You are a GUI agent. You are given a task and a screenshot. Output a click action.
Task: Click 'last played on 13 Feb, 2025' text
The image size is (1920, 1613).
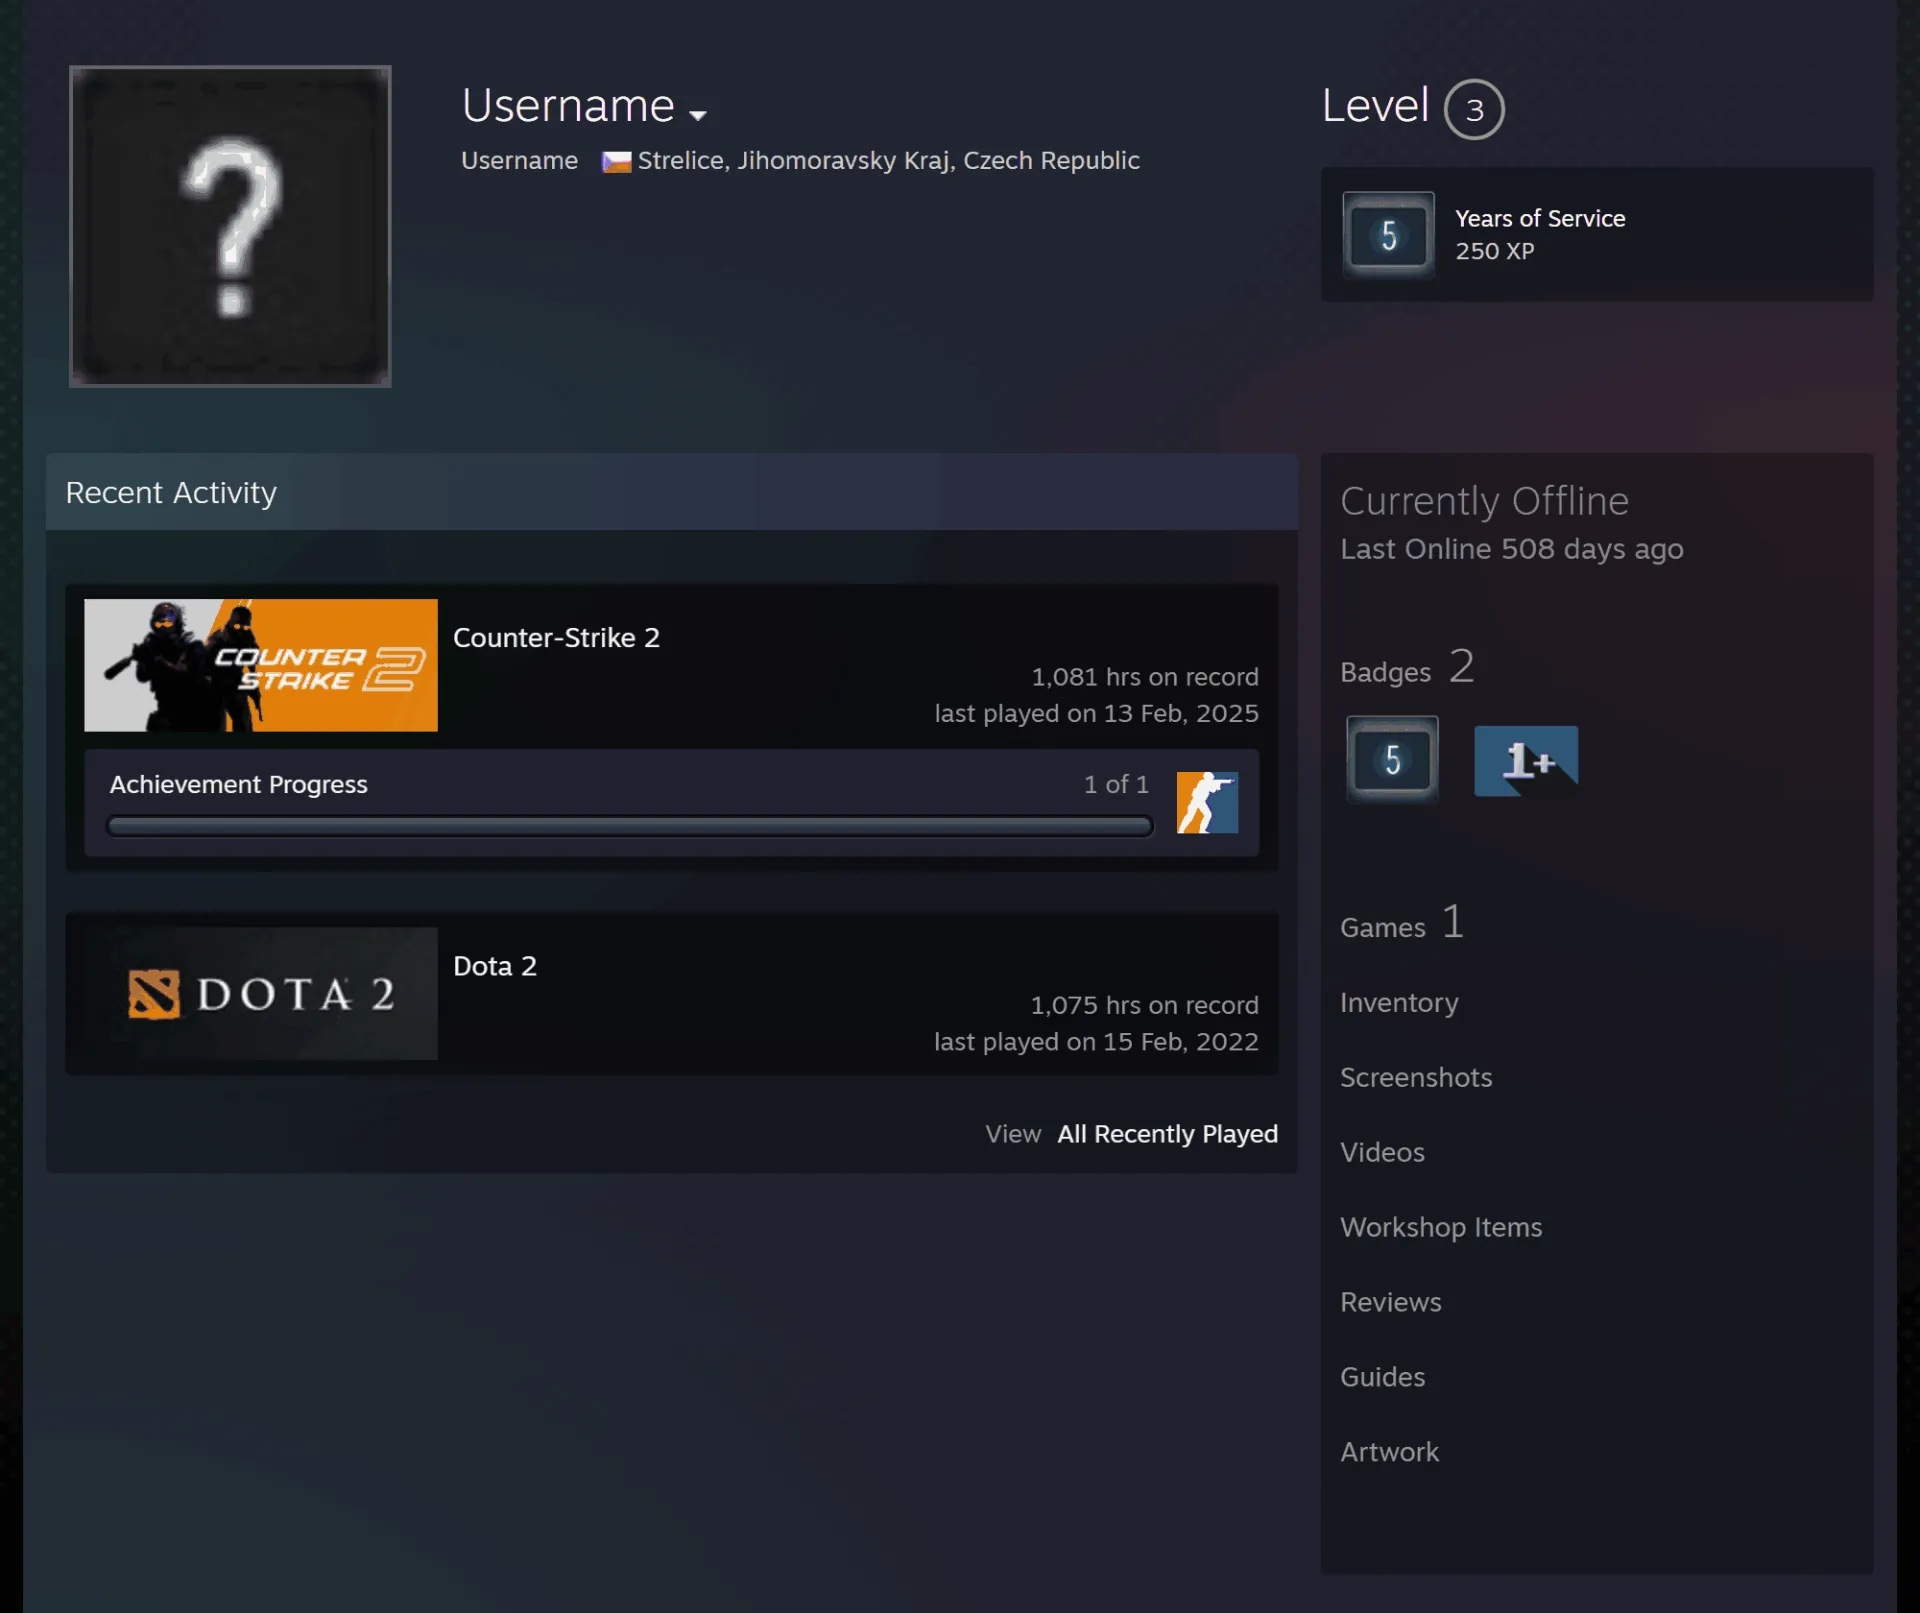pos(1096,714)
